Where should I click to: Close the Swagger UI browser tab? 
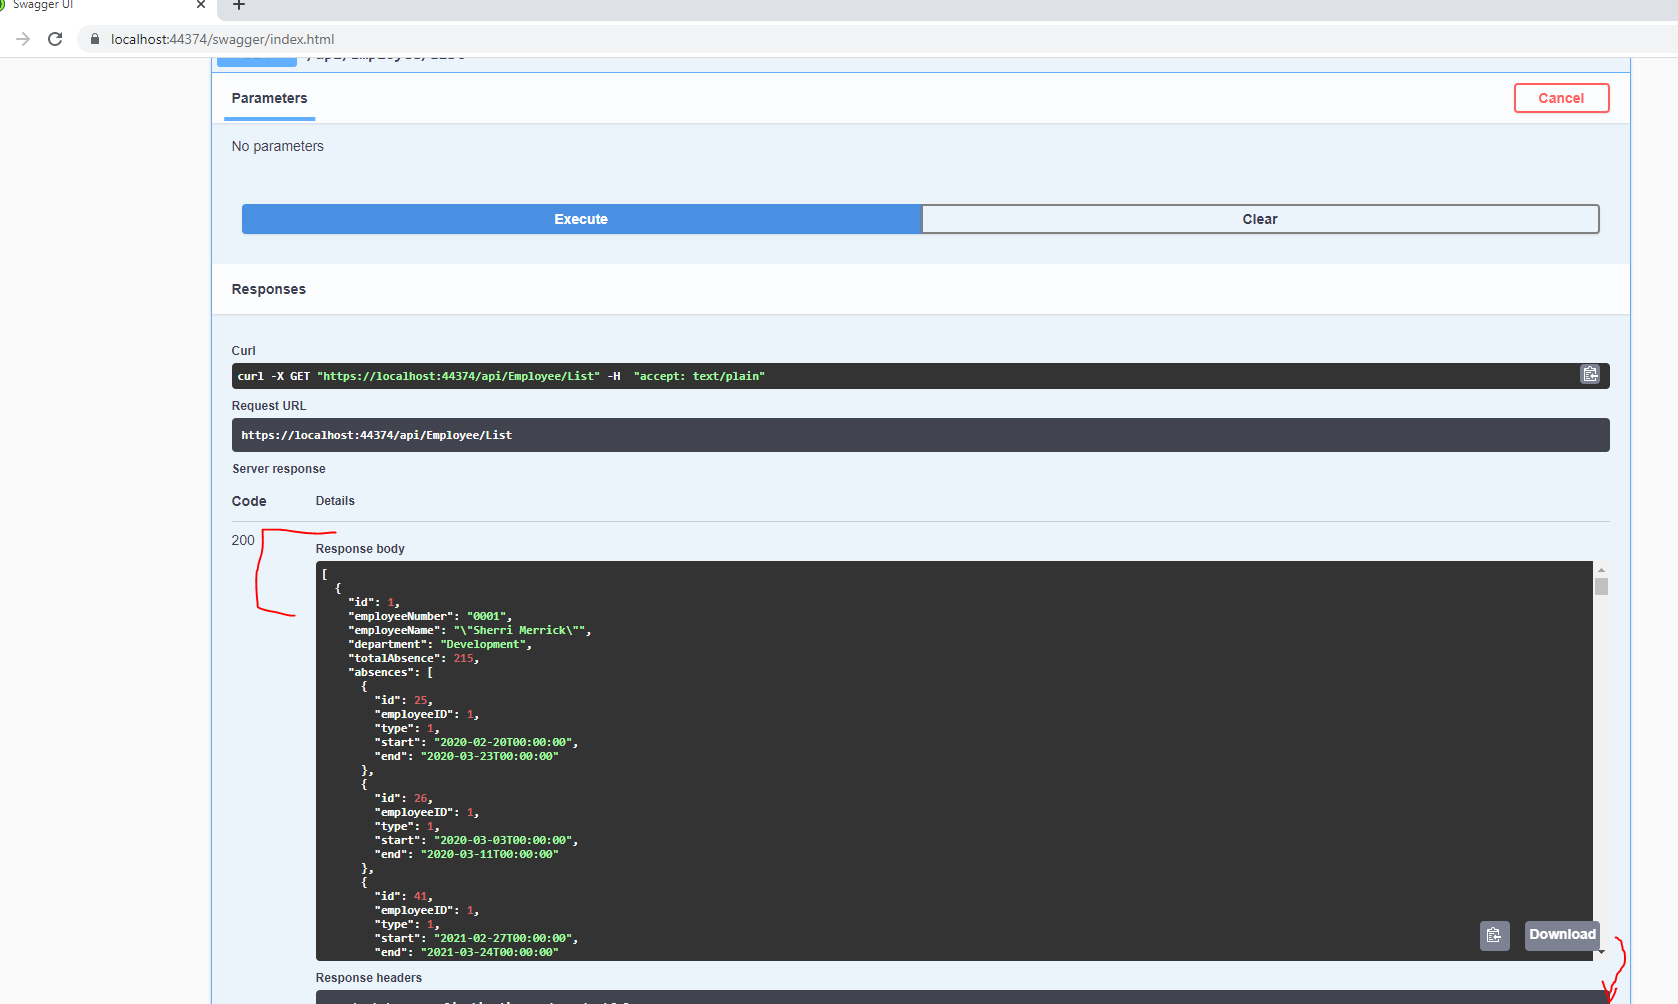coord(200,6)
